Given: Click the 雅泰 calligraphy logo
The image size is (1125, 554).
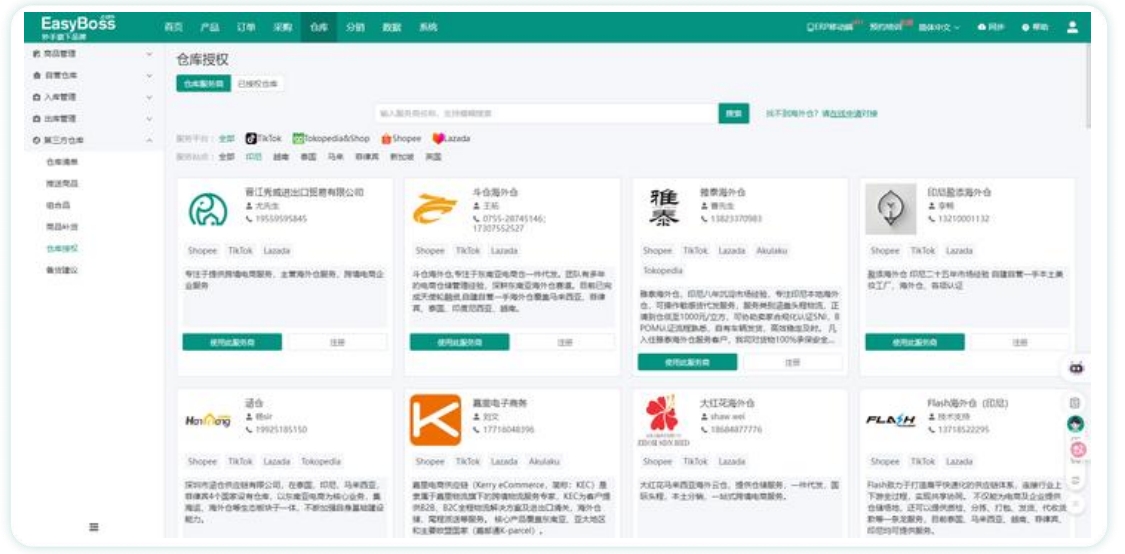Looking at the screenshot, I should point(664,207).
